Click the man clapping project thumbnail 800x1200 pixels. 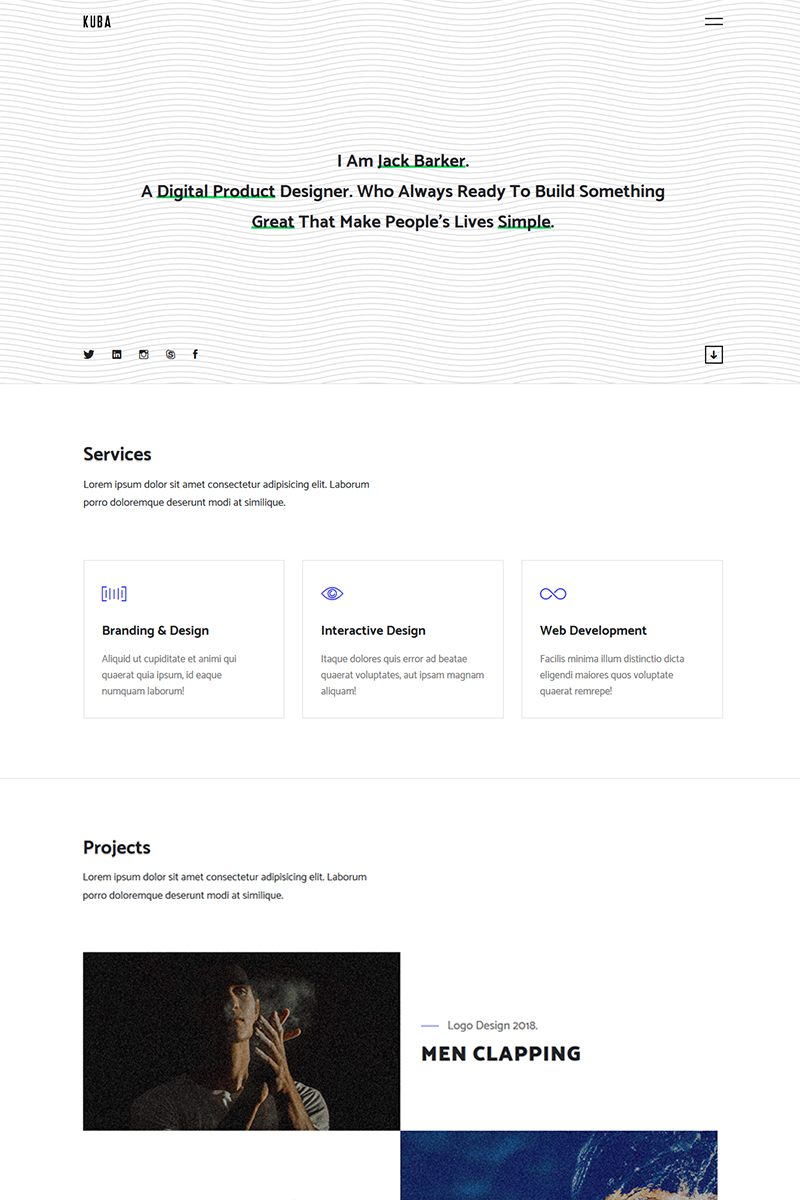241,1041
